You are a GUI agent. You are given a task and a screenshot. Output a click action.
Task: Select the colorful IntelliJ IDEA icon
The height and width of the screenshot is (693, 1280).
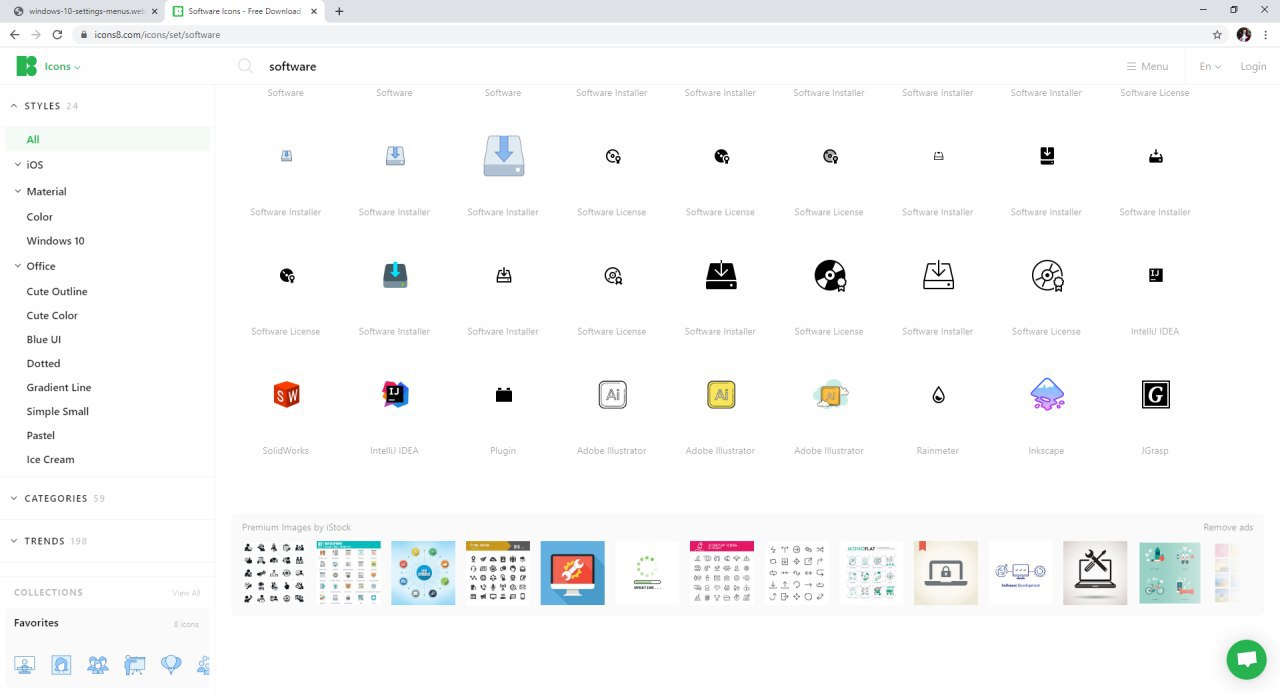pos(395,394)
